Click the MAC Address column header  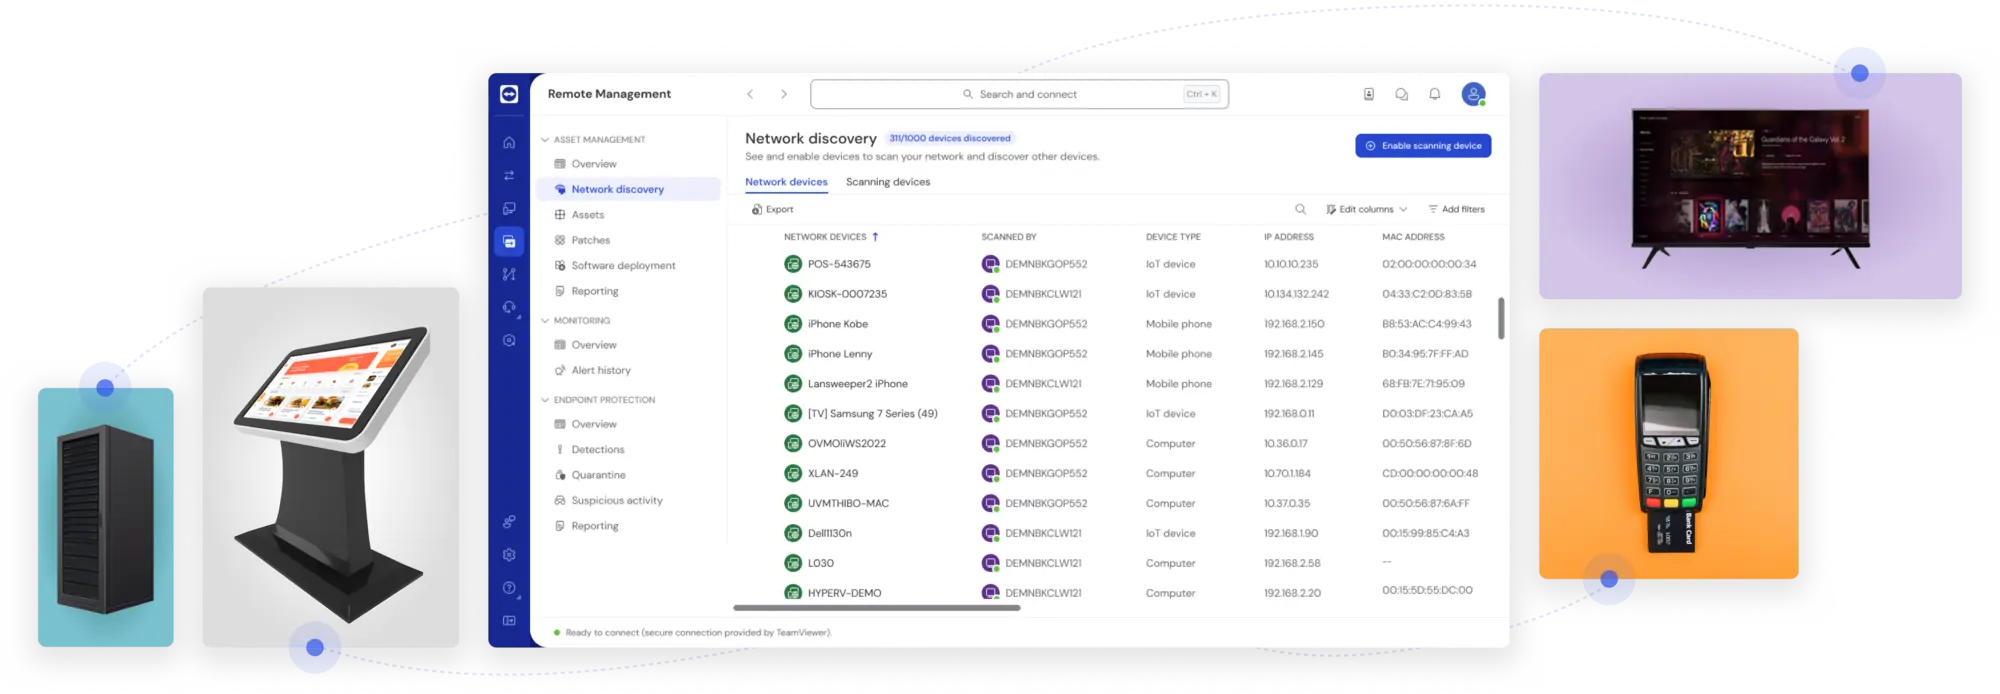(1413, 237)
